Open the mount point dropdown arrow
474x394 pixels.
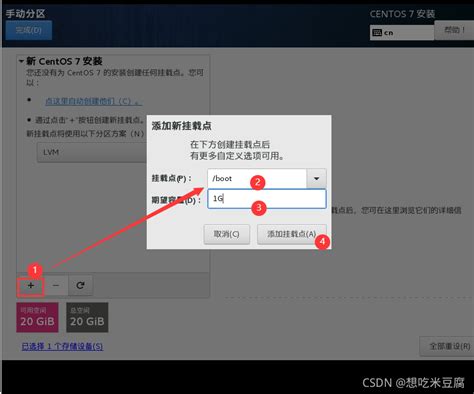[316, 179]
